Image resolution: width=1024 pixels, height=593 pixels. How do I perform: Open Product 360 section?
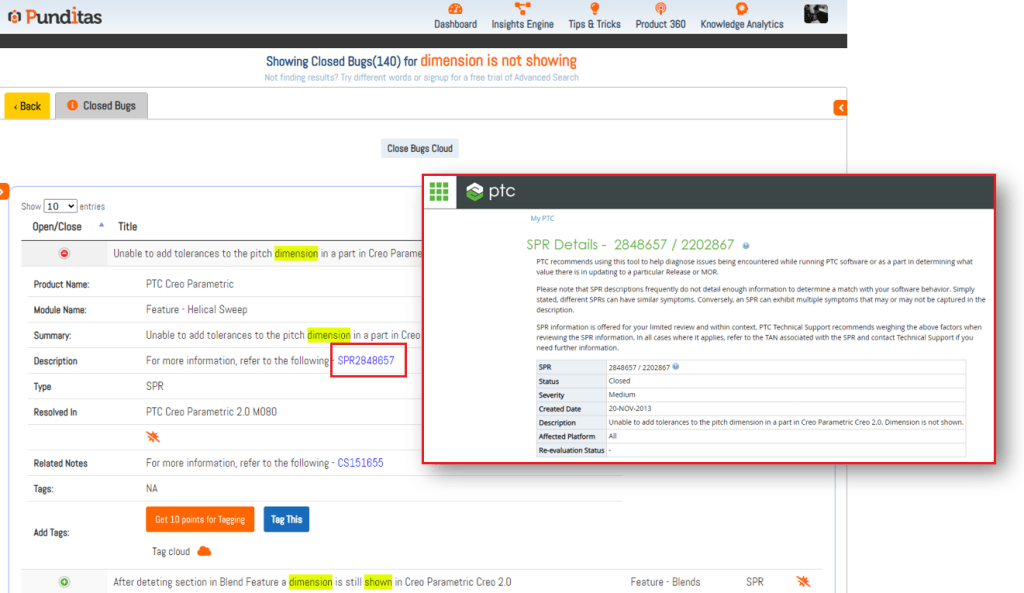coord(660,16)
